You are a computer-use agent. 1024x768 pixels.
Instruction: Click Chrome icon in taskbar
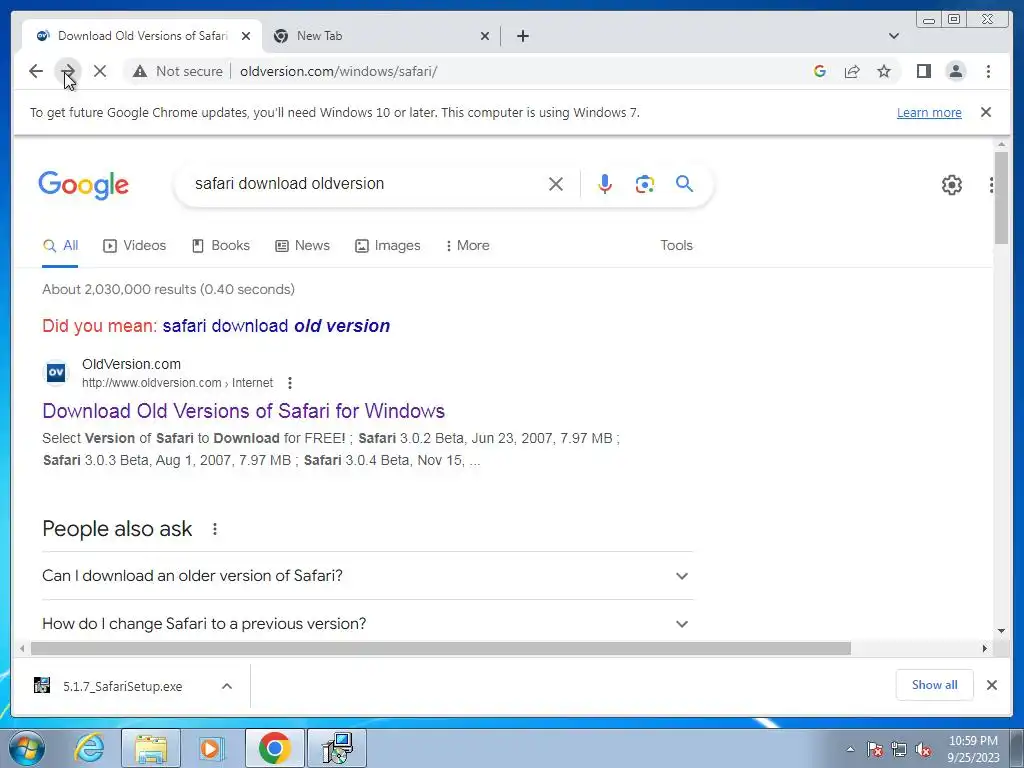(x=274, y=748)
